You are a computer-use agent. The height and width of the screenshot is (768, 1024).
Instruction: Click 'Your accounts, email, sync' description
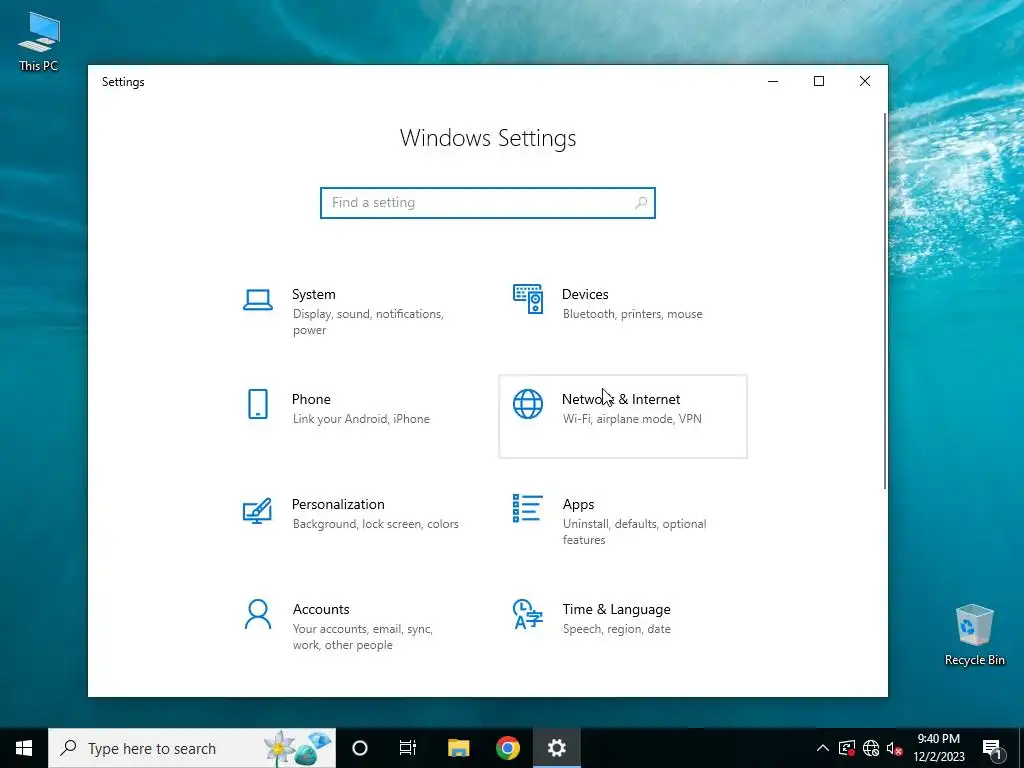pyautogui.click(x=362, y=637)
